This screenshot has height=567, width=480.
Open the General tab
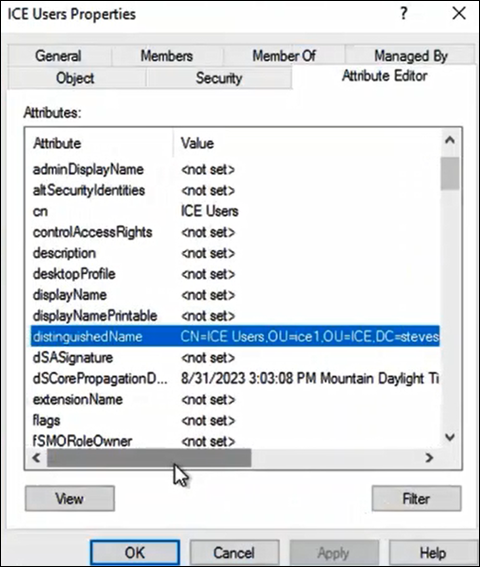(x=59, y=56)
